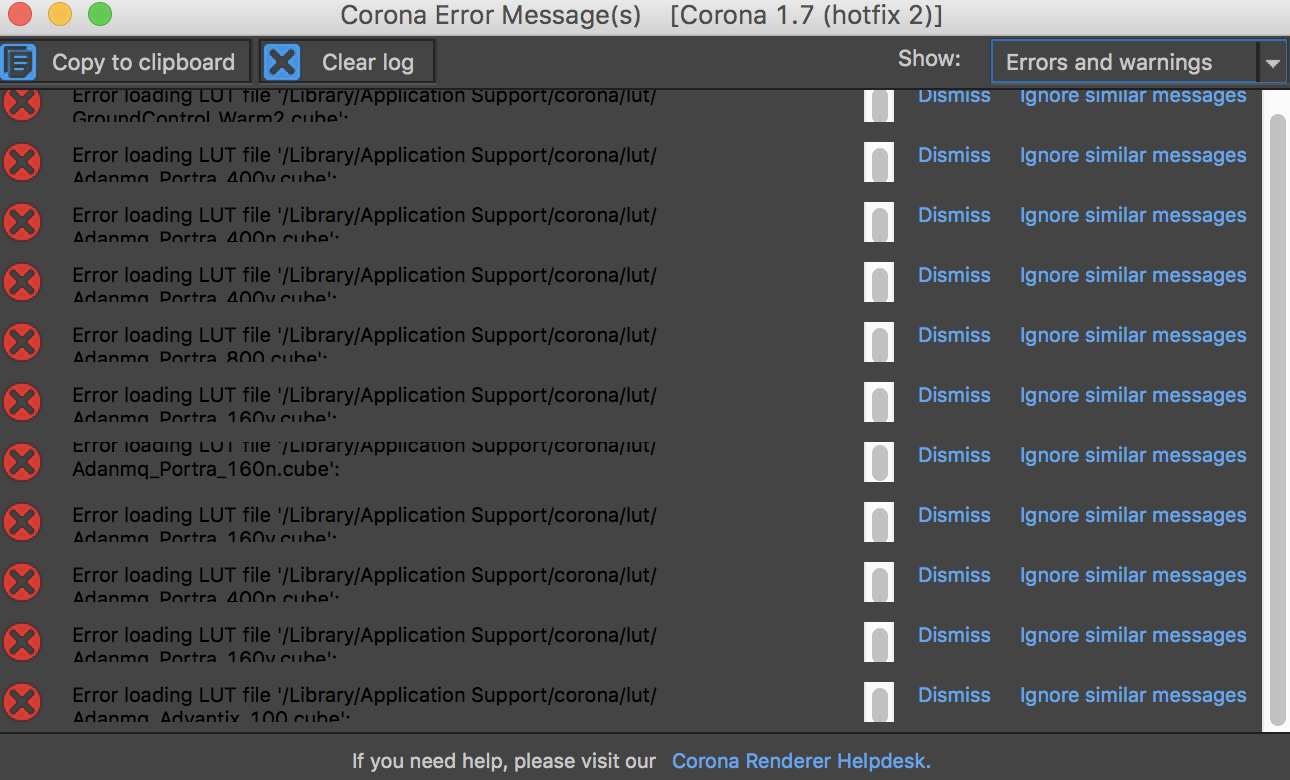The height and width of the screenshot is (780, 1290).
Task: Click the message scrollbar in the Adanmq_Advantix_100.cube row
Action: (879, 702)
